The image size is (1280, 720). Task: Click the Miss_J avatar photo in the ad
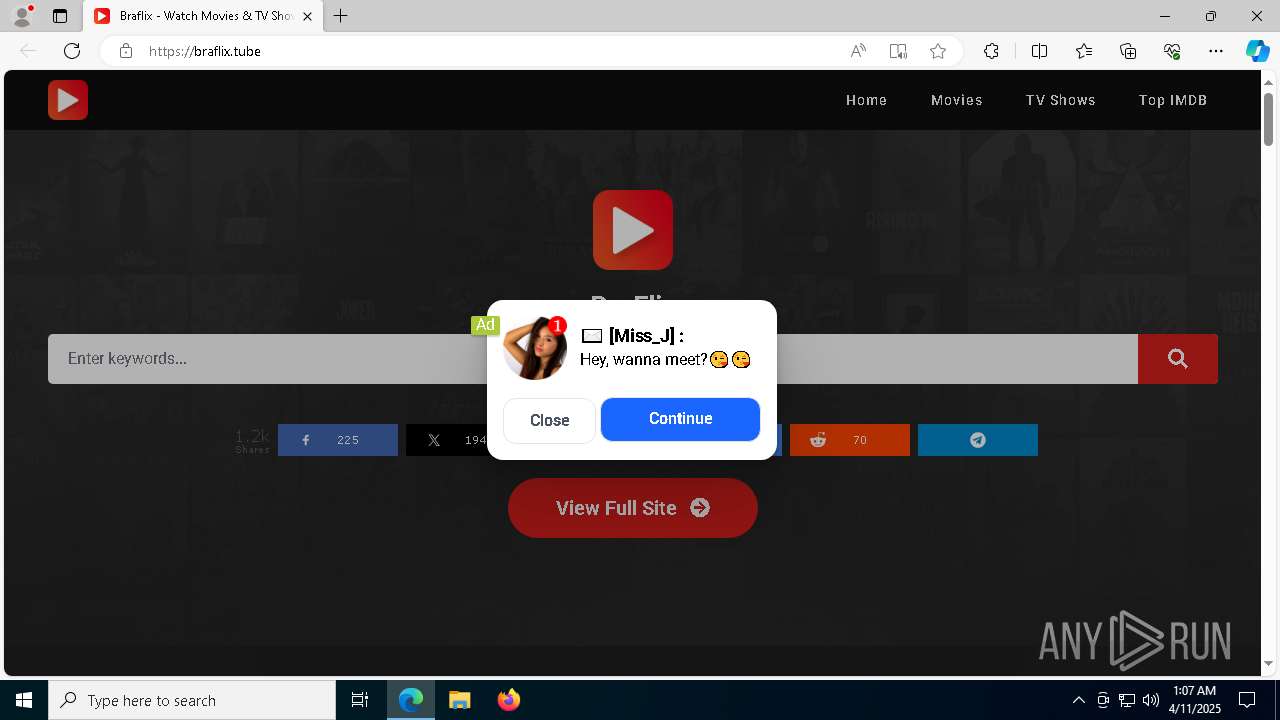click(535, 348)
